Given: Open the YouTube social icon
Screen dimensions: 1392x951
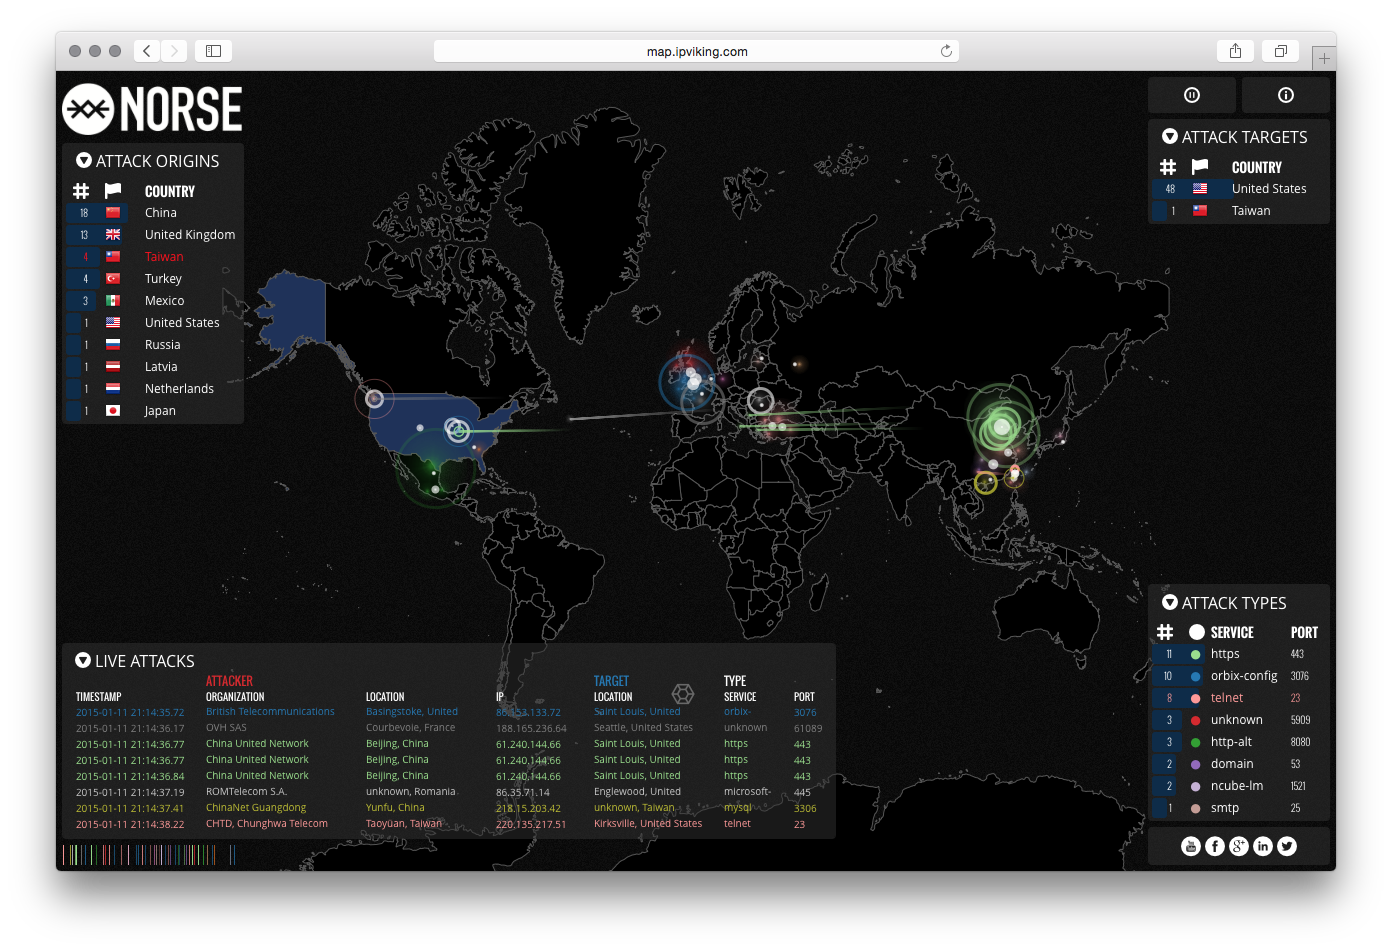Looking at the screenshot, I should click(1190, 845).
